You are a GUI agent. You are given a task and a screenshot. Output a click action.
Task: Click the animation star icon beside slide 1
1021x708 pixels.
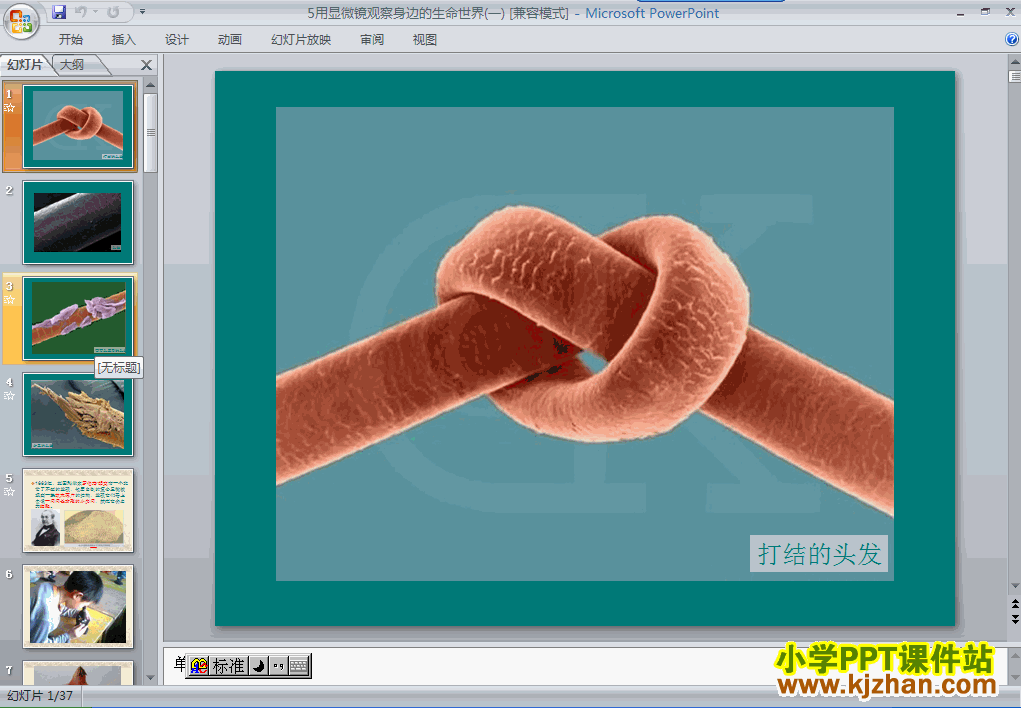coord(9,108)
